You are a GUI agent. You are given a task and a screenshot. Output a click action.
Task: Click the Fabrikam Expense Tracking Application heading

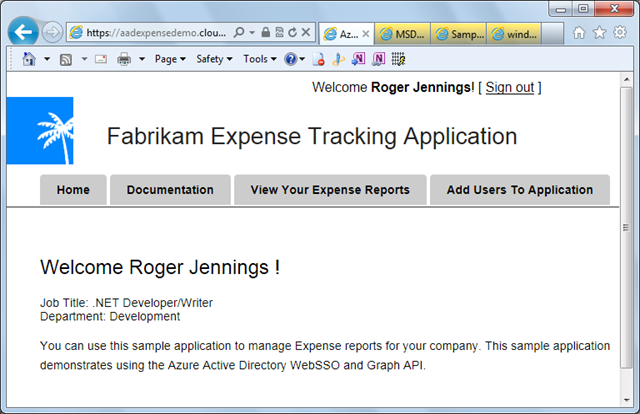tap(312, 136)
